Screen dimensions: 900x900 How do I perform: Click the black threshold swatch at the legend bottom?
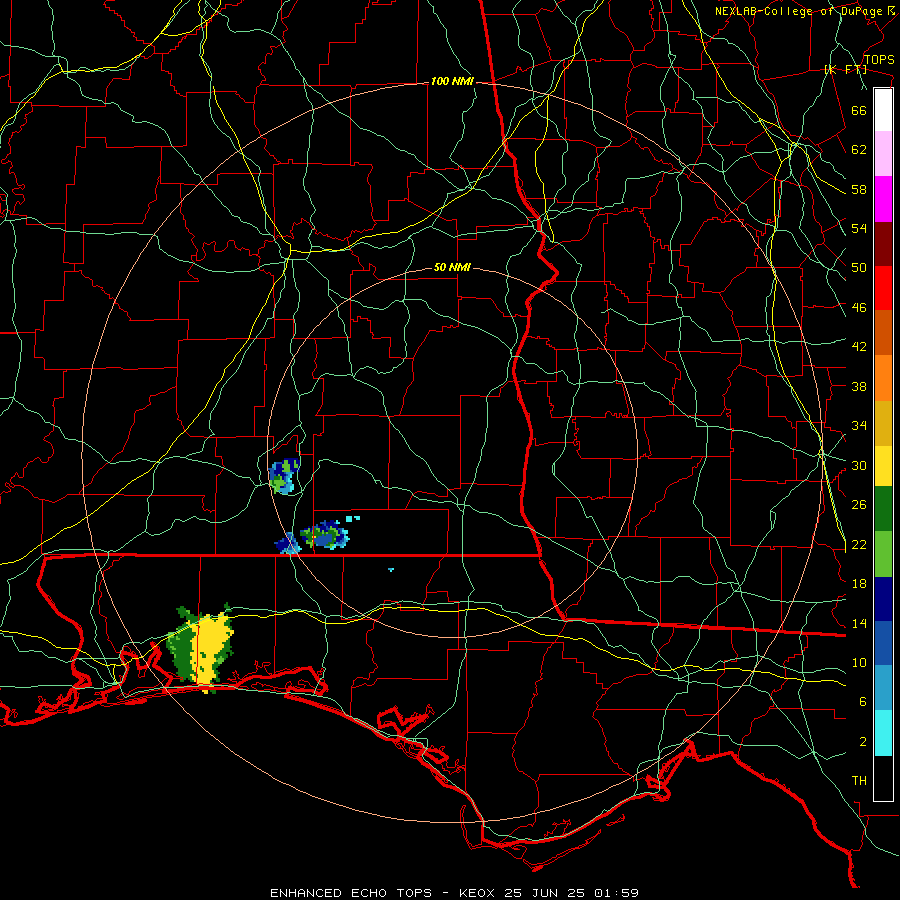tap(883, 778)
